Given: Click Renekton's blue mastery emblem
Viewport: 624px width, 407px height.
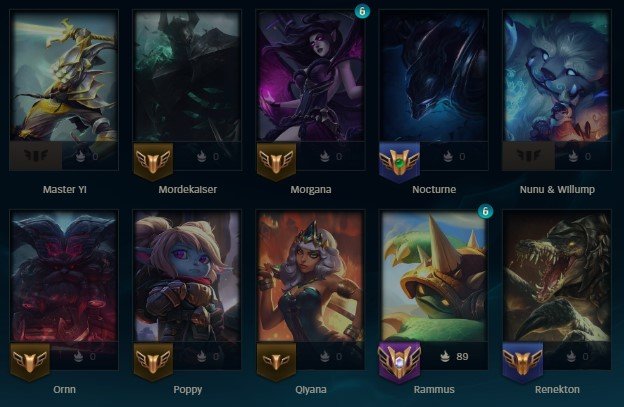Looking at the screenshot, I should pyautogui.click(x=523, y=363).
